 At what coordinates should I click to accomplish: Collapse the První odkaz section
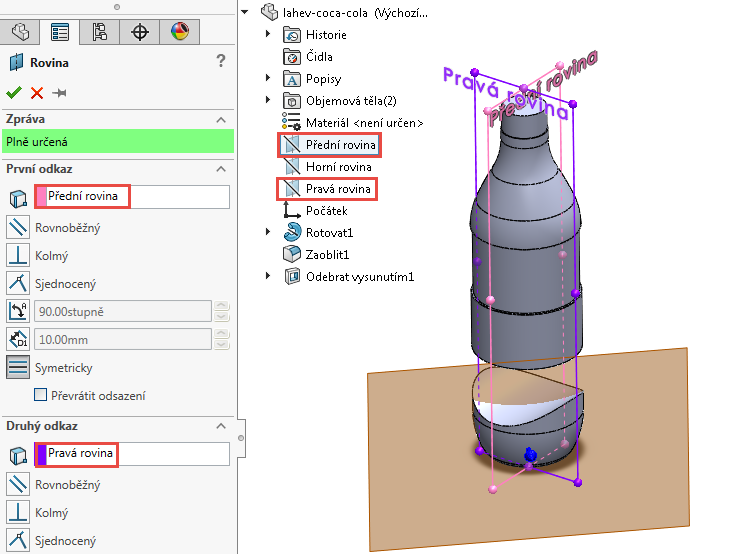click(x=221, y=169)
